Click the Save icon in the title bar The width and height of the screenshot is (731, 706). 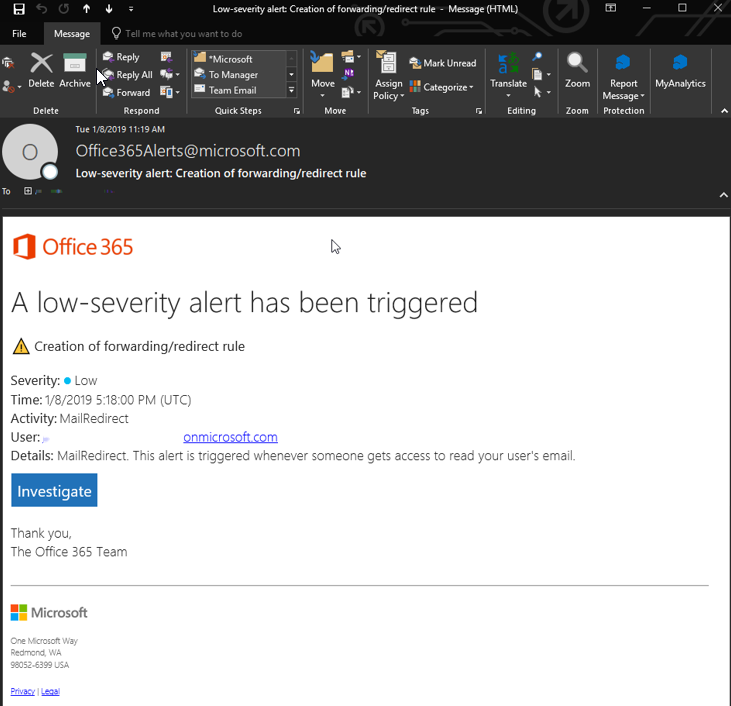tap(19, 9)
